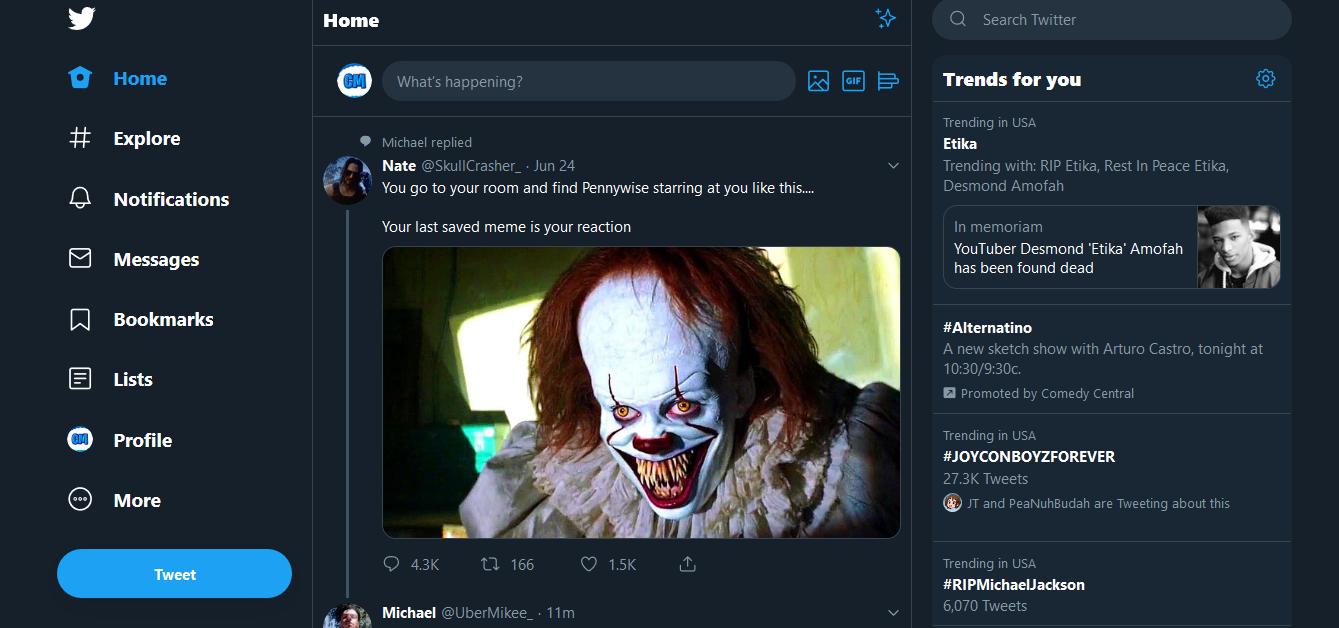Open Bookmarks label in sidebar
The width and height of the screenshot is (1339, 628).
163,319
